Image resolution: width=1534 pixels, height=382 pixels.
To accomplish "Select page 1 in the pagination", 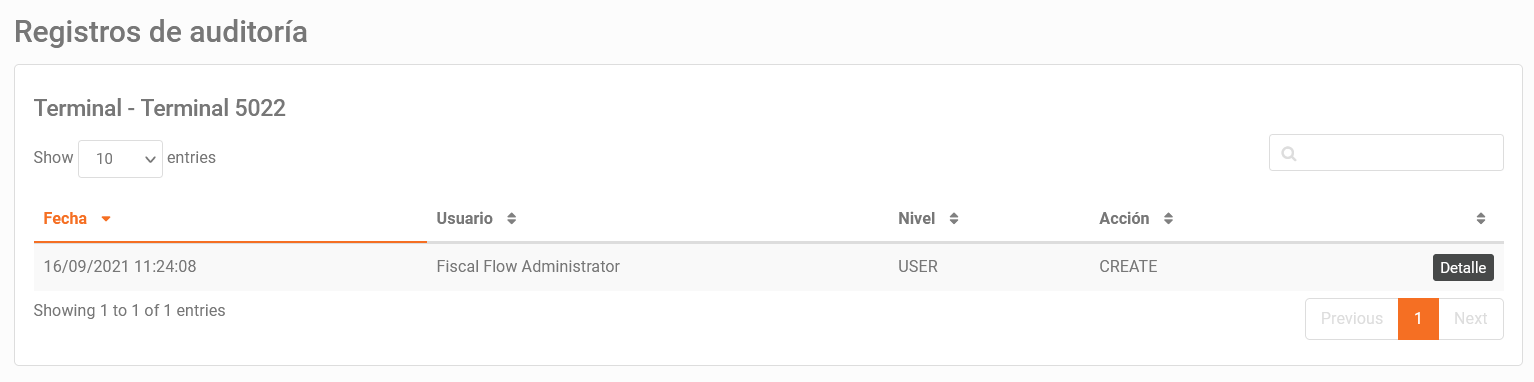I will 1418,319.
